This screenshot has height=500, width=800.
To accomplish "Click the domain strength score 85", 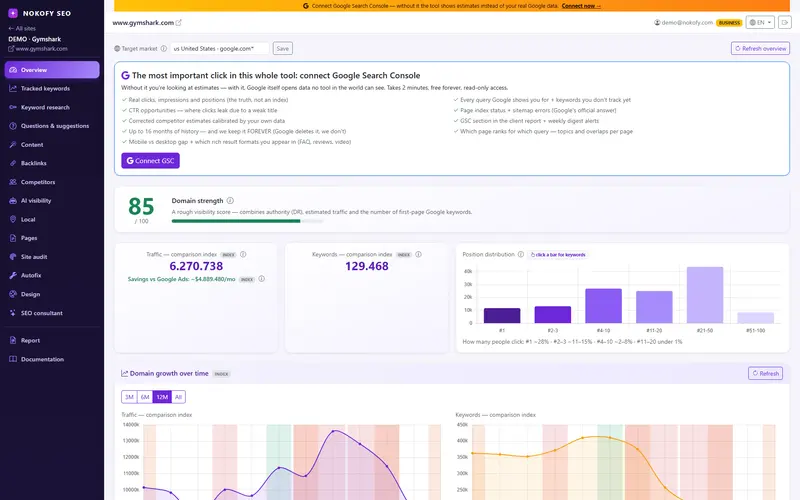I will coord(141,206).
